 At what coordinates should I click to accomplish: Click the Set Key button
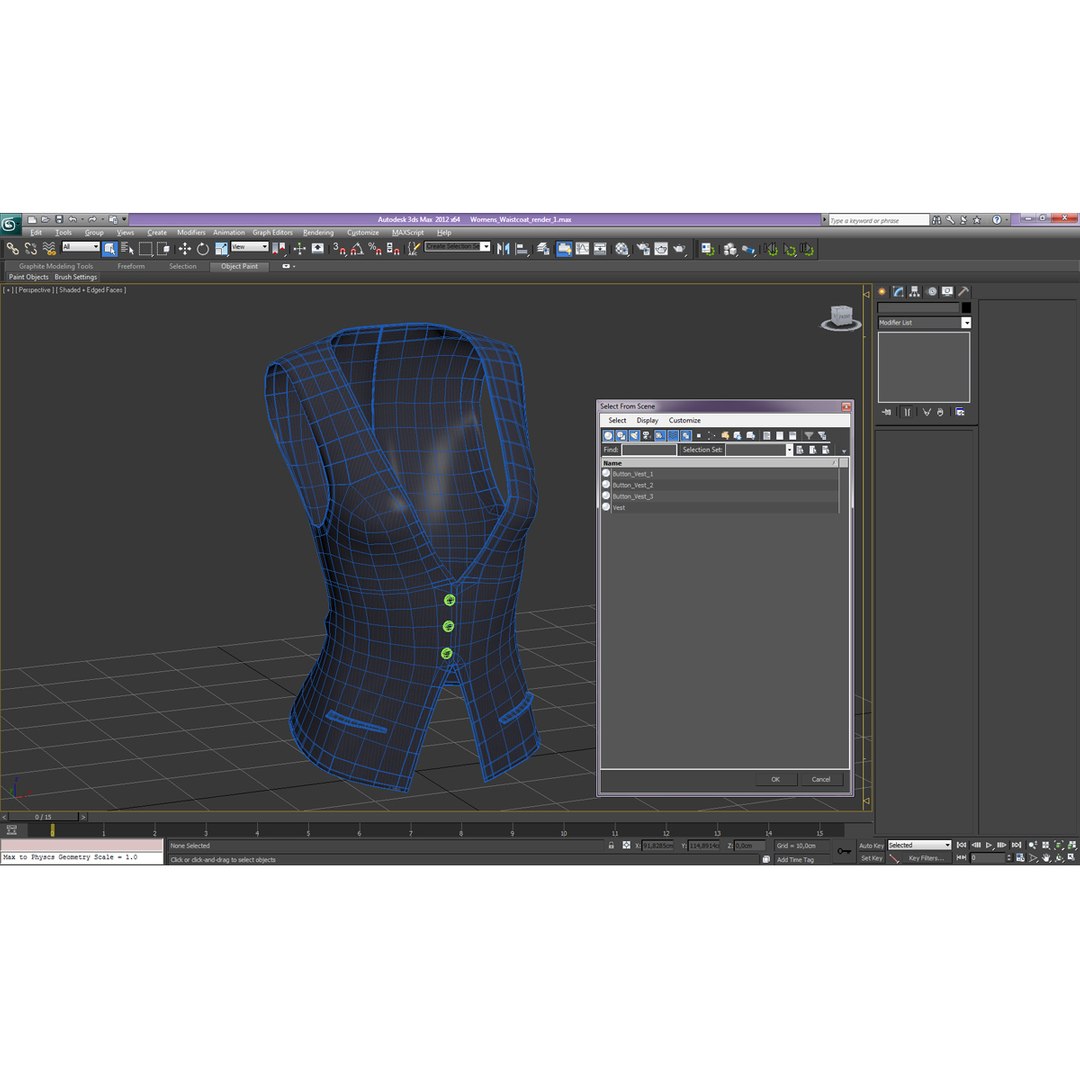click(x=871, y=858)
